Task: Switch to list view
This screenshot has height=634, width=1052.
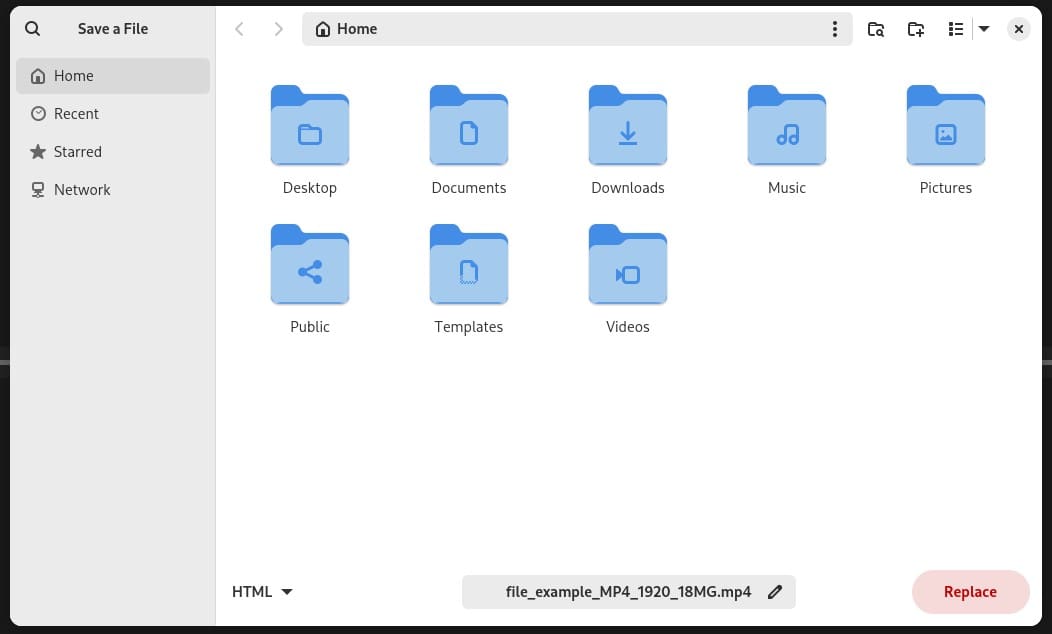Action: coord(956,29)
